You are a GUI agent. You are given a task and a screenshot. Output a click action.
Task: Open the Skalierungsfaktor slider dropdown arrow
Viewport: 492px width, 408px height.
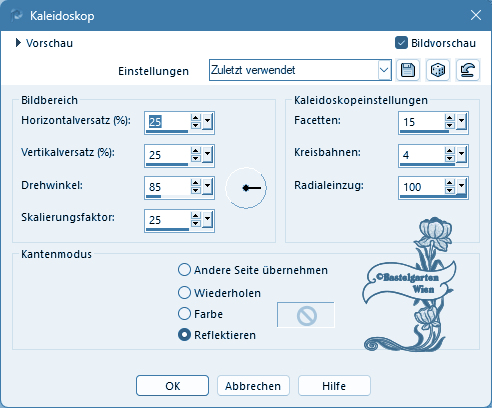(207, 219)
